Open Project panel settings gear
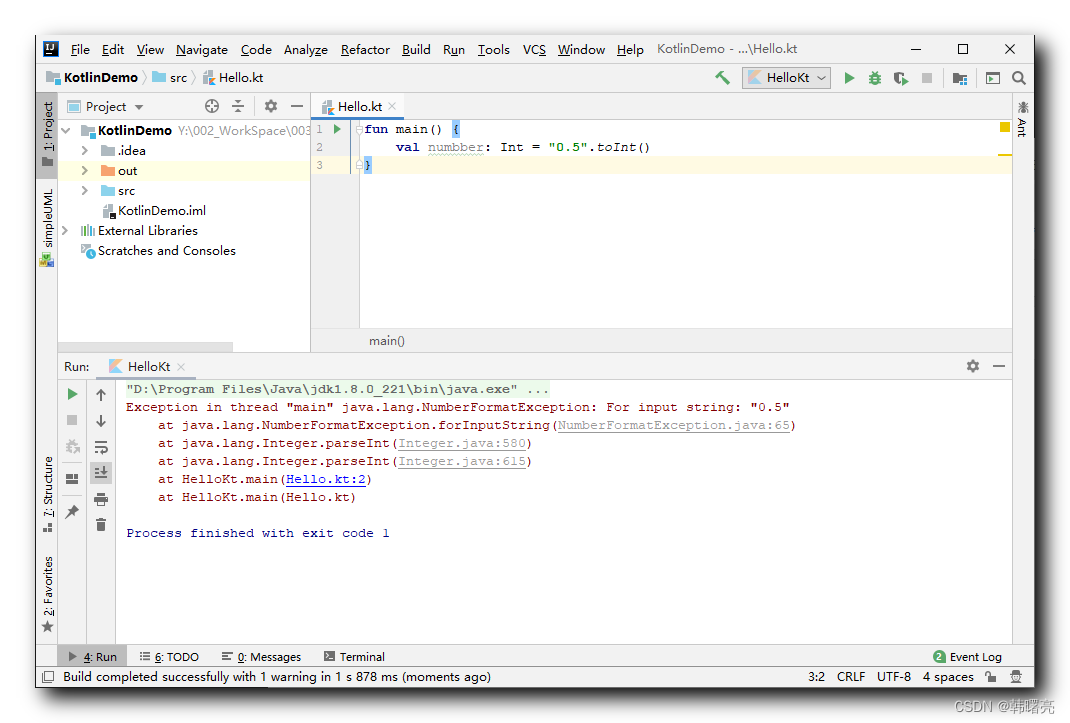 (271, 106)
